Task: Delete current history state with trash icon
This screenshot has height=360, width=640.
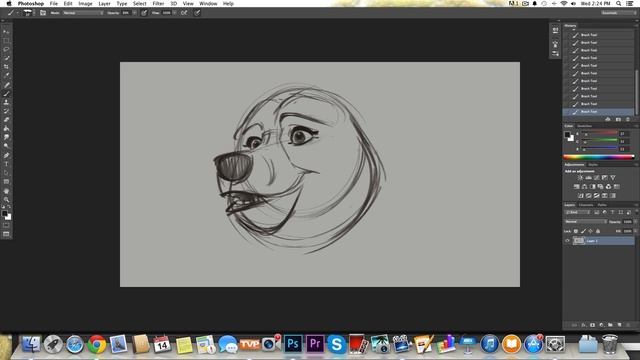Action: 628,119
